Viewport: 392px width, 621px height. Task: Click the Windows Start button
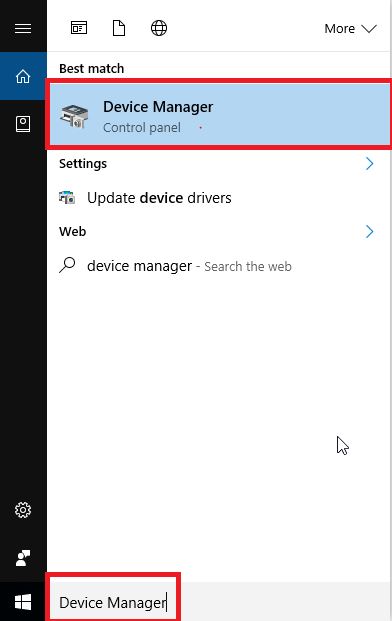pos(23,602)
